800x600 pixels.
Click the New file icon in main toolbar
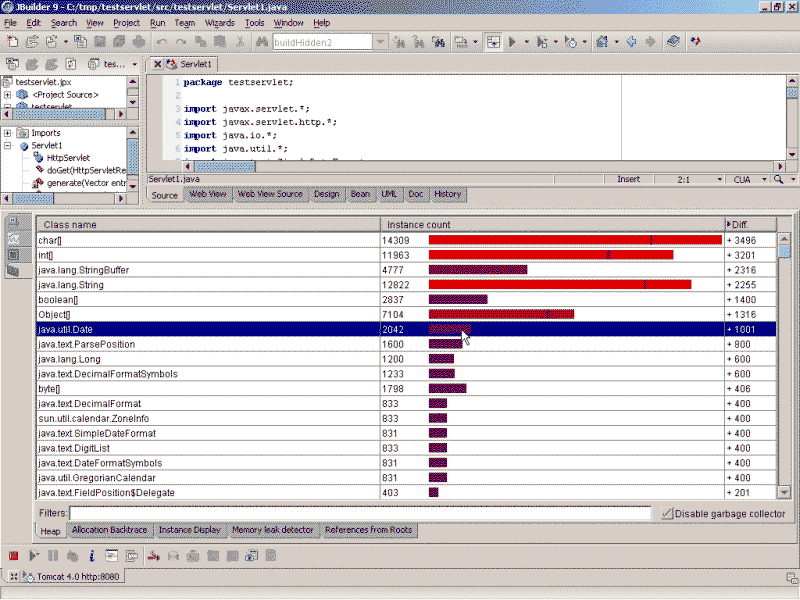[13, 42]
